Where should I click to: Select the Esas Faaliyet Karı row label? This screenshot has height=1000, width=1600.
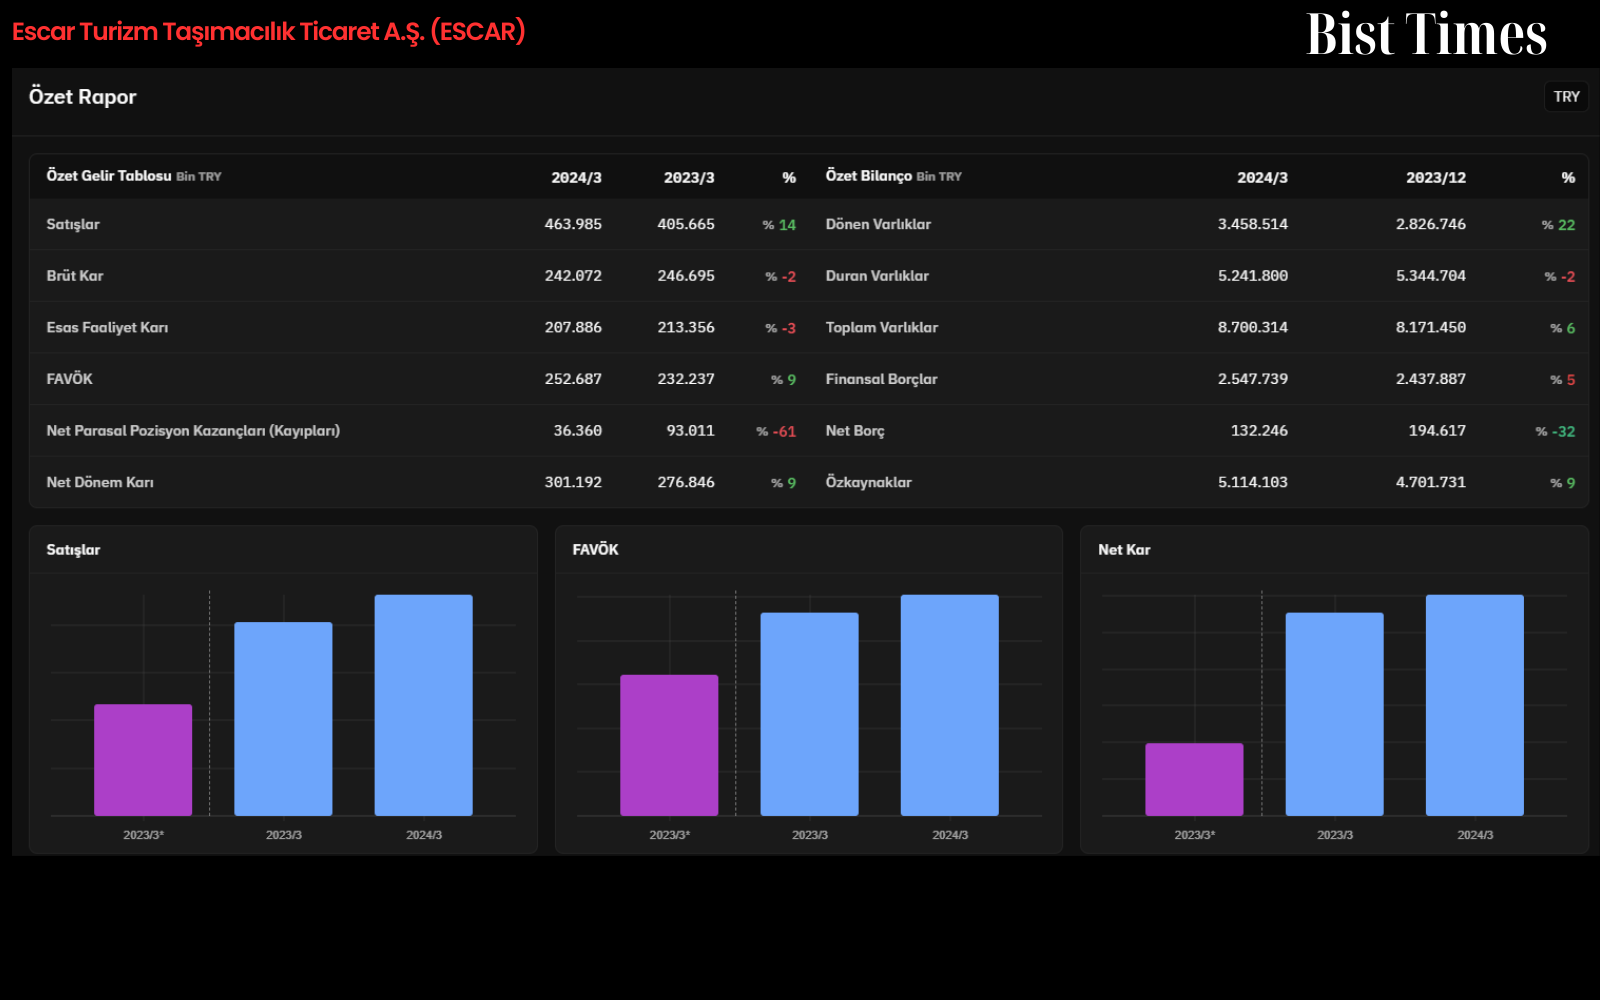107,328
